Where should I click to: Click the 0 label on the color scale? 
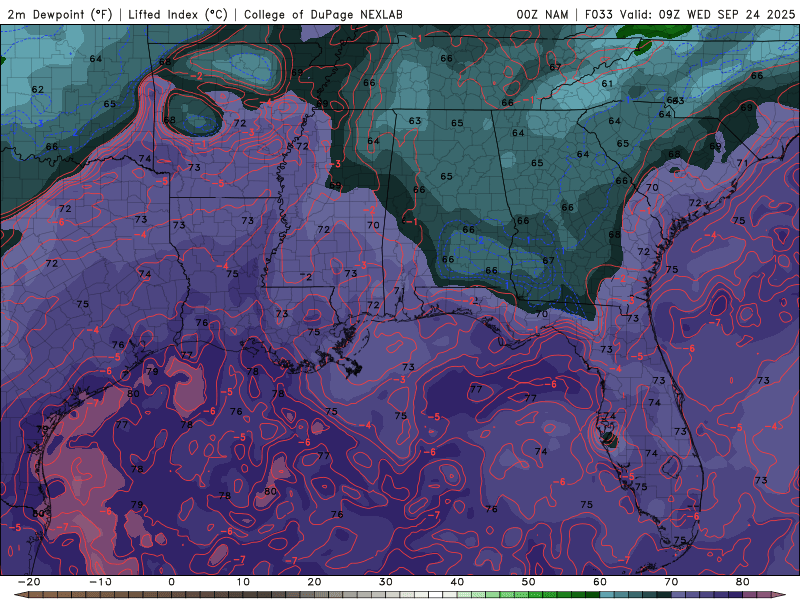click(171, 582)
